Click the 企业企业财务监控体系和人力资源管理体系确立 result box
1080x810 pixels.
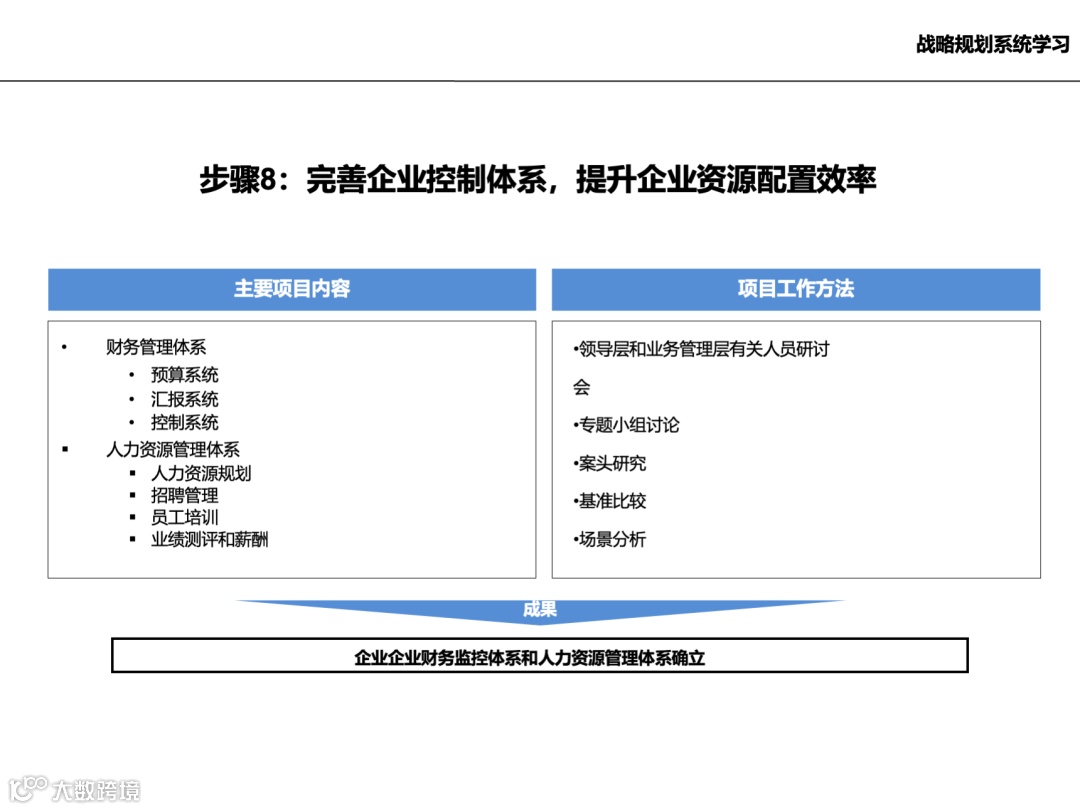click(540, 656)
